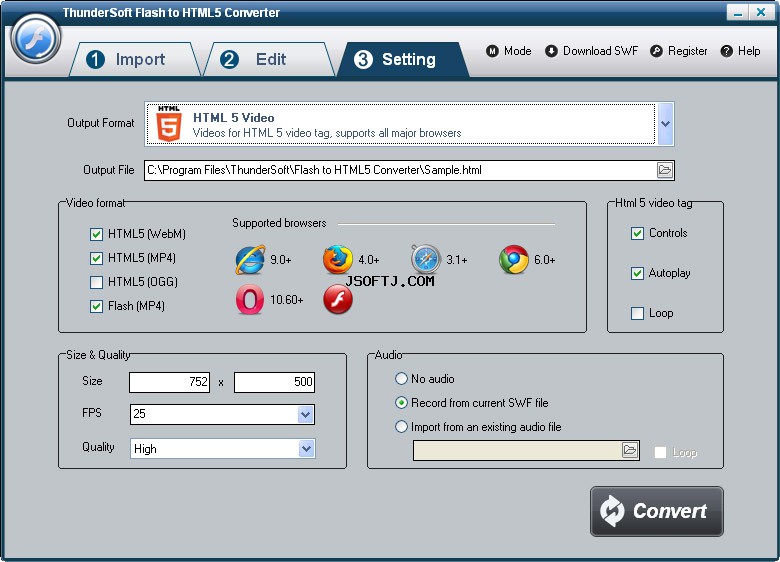Click the HTML5 shield icon in Output Format
Viewport: 780px width, 562px height.
pos(169,124)
